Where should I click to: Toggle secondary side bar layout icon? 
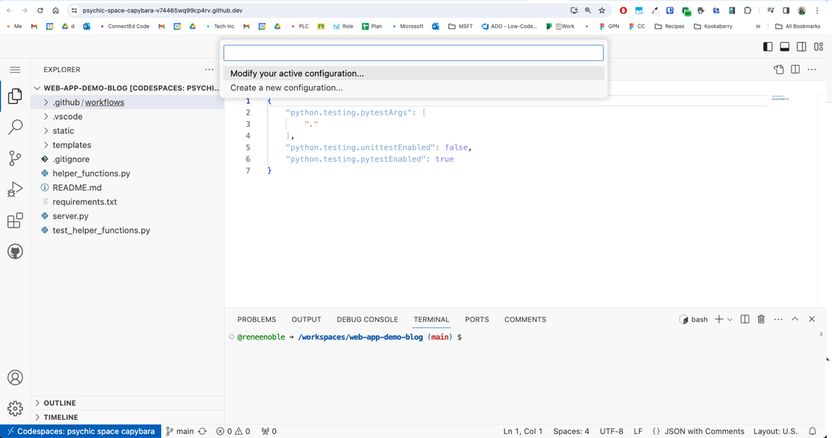pos(802,47)
